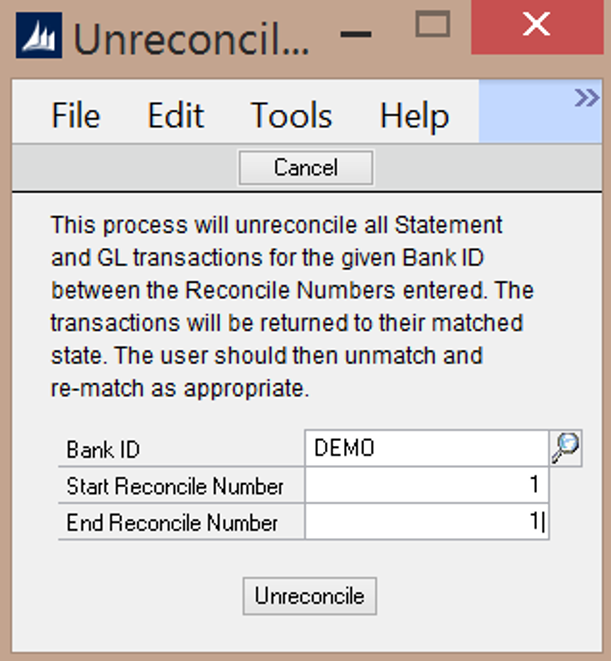Viewport: 611px width, 661px height.
Task: Minimize the Unreconcile window
Action: [352, 32]
